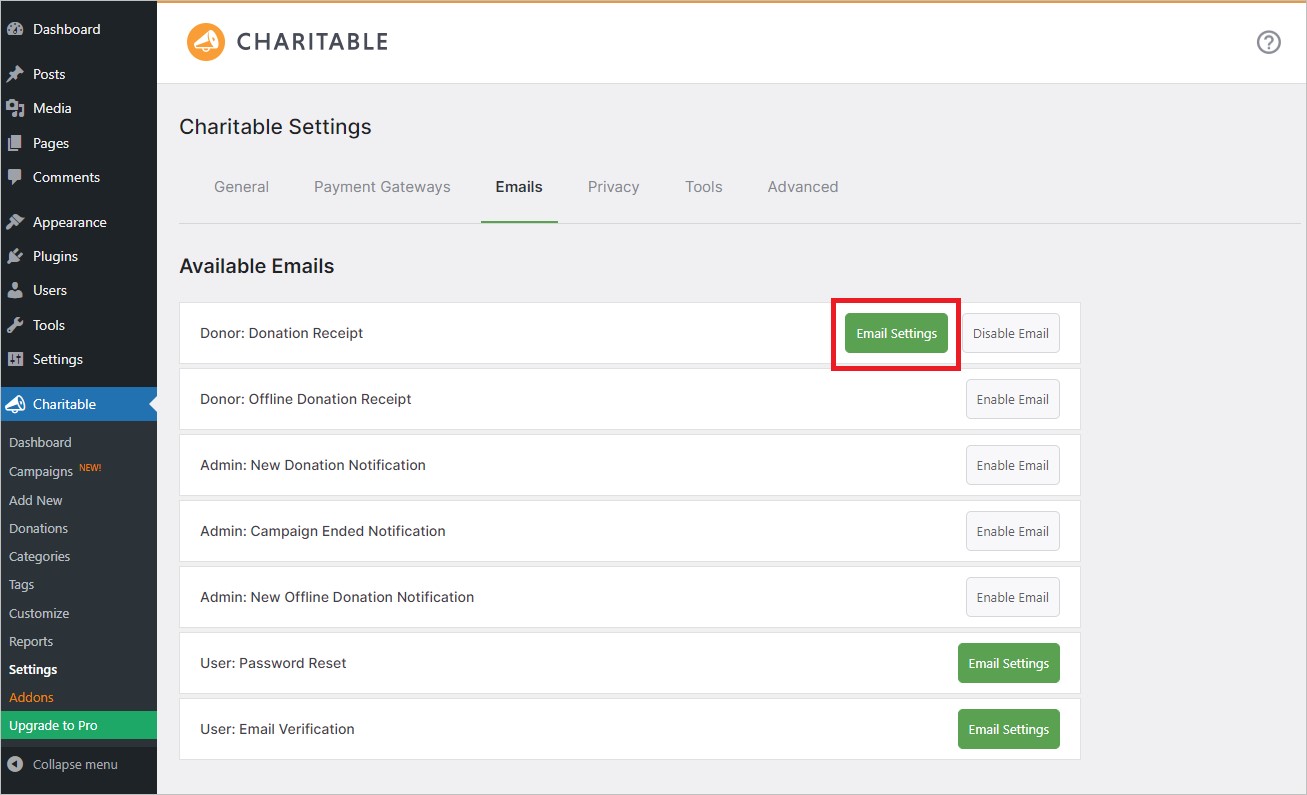This screenshot has height=795, width=1307.
Task: Disable the Donor Donation Receipt email
Action: 1010,333
